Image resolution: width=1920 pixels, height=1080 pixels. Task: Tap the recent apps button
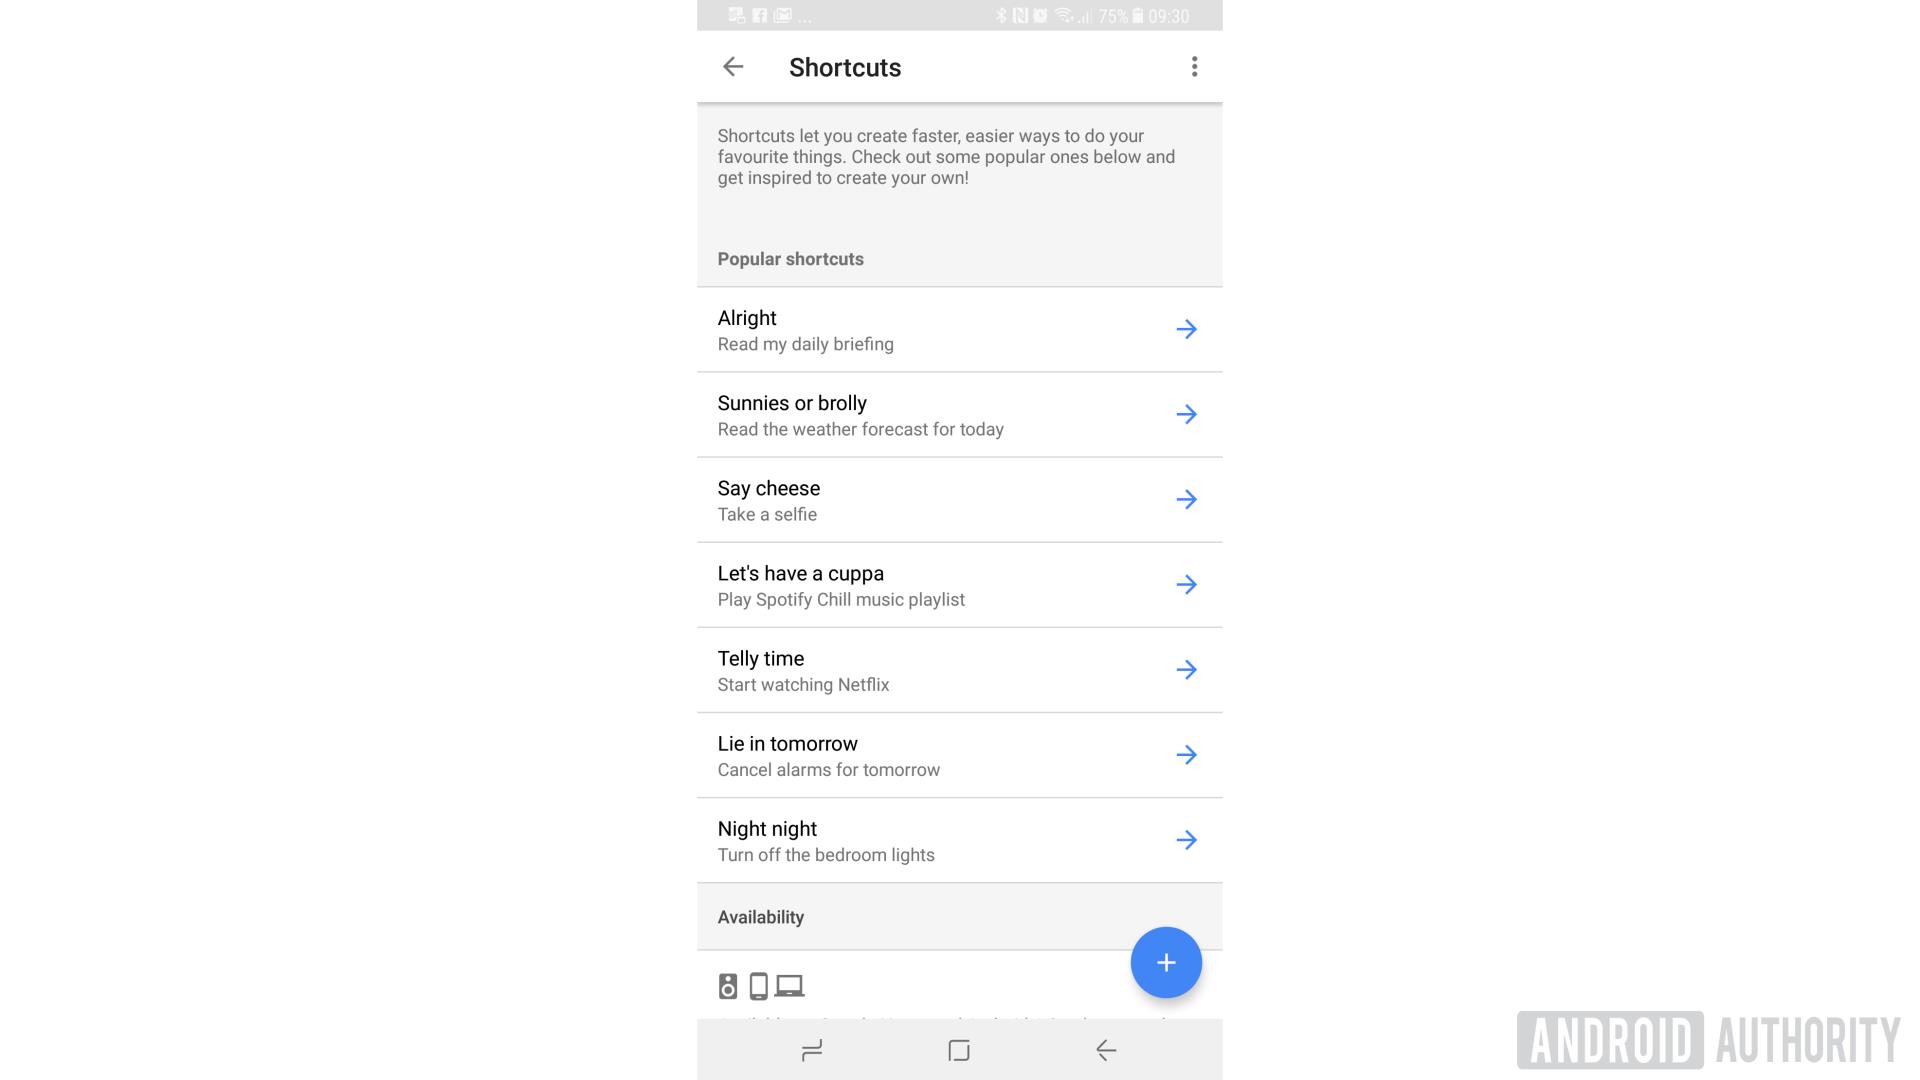point(814,1050)
